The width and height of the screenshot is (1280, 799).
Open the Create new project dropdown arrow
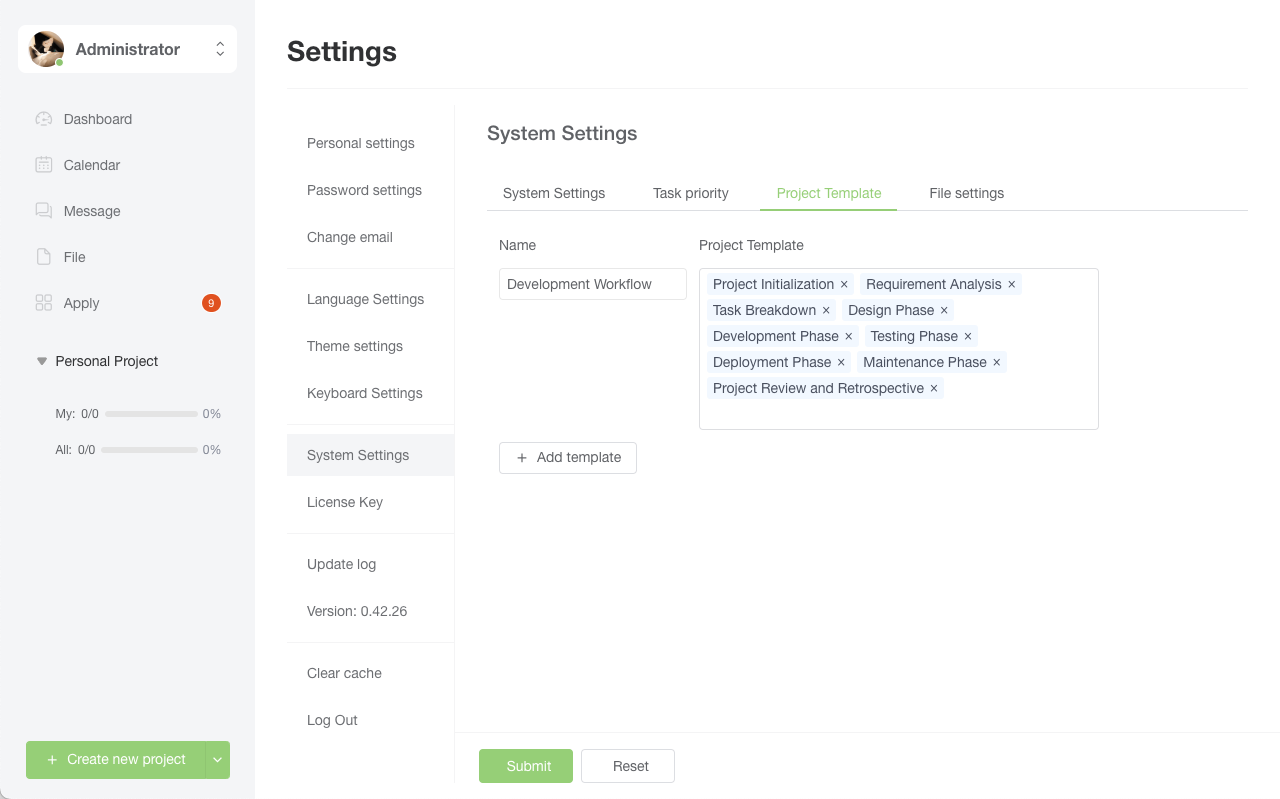(217, 760)
